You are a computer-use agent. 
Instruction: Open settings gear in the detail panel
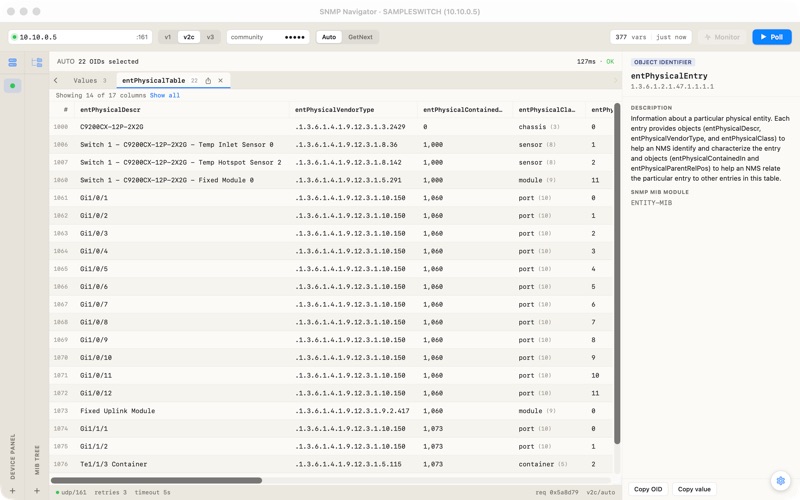pos(780,481)
